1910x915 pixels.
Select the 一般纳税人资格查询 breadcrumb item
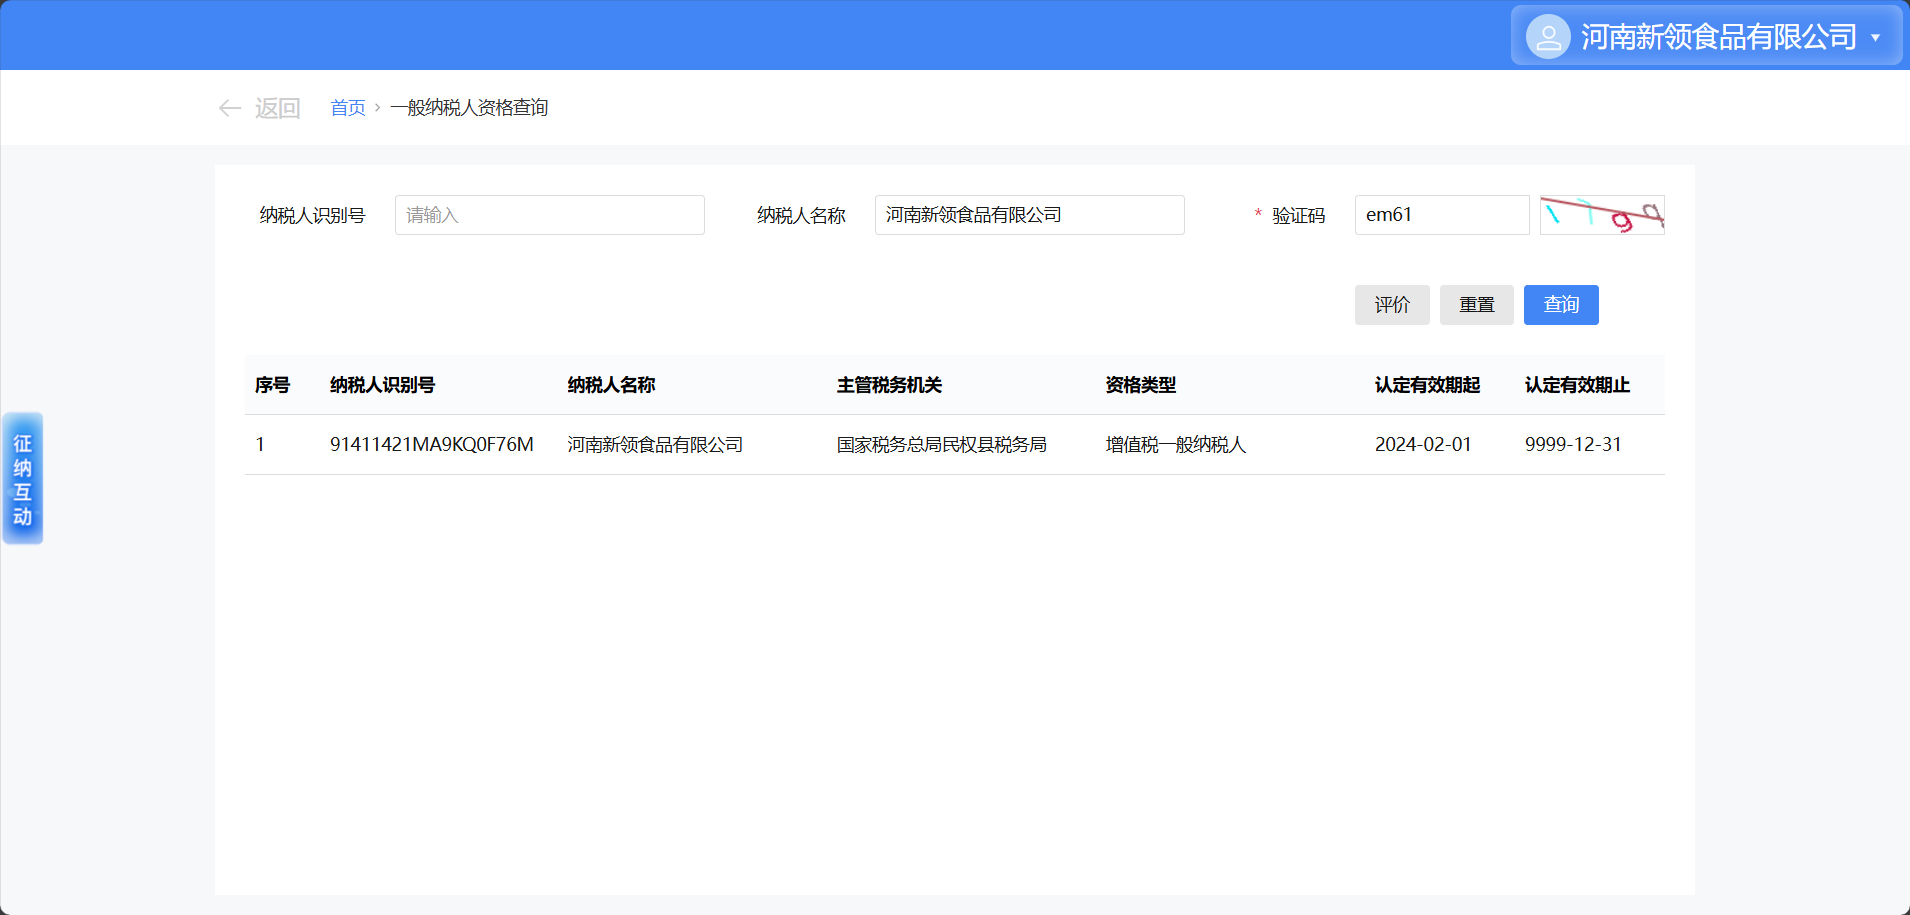point(469,108)
